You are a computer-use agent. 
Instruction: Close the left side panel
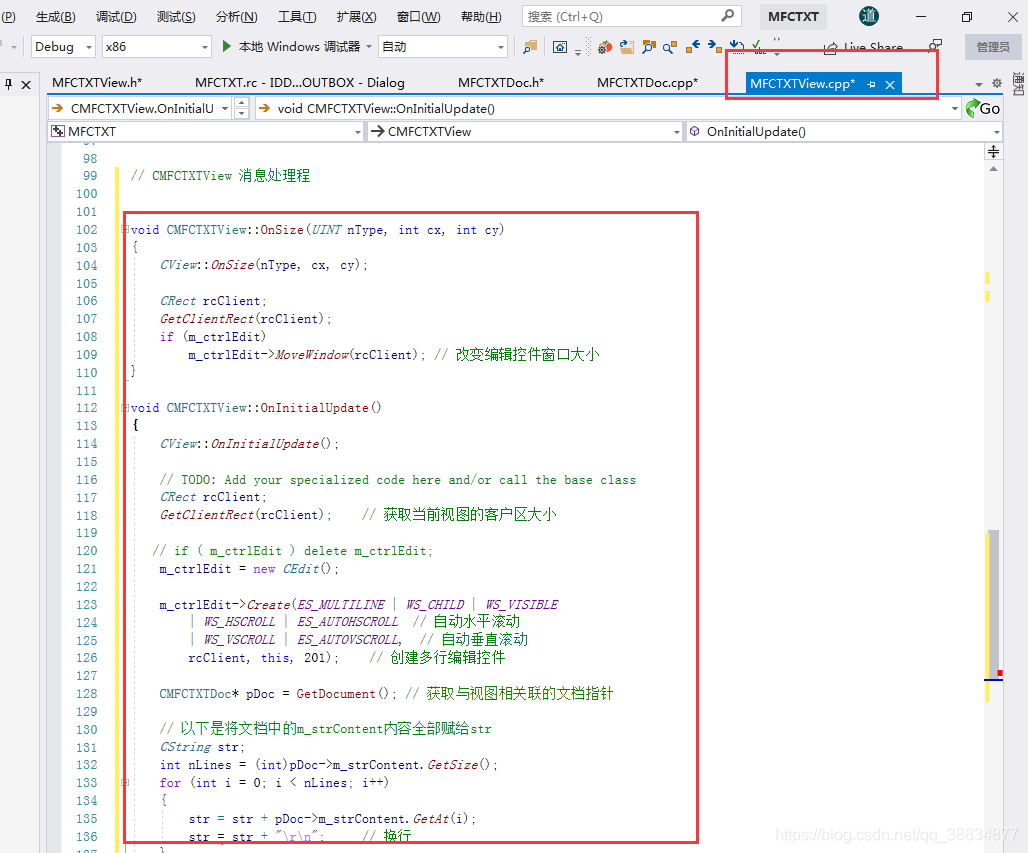coord(26,85)
